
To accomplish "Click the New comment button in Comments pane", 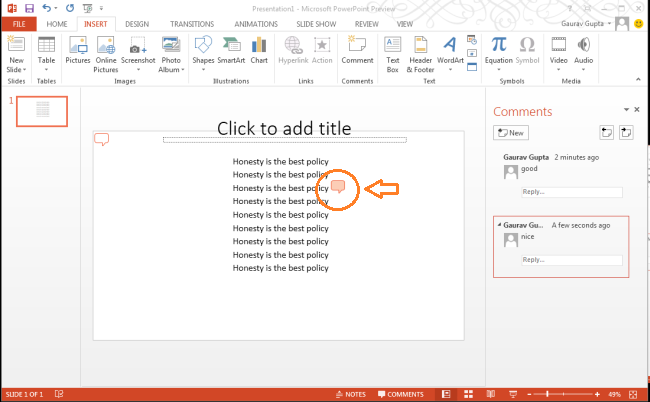I will pos(511,133).
